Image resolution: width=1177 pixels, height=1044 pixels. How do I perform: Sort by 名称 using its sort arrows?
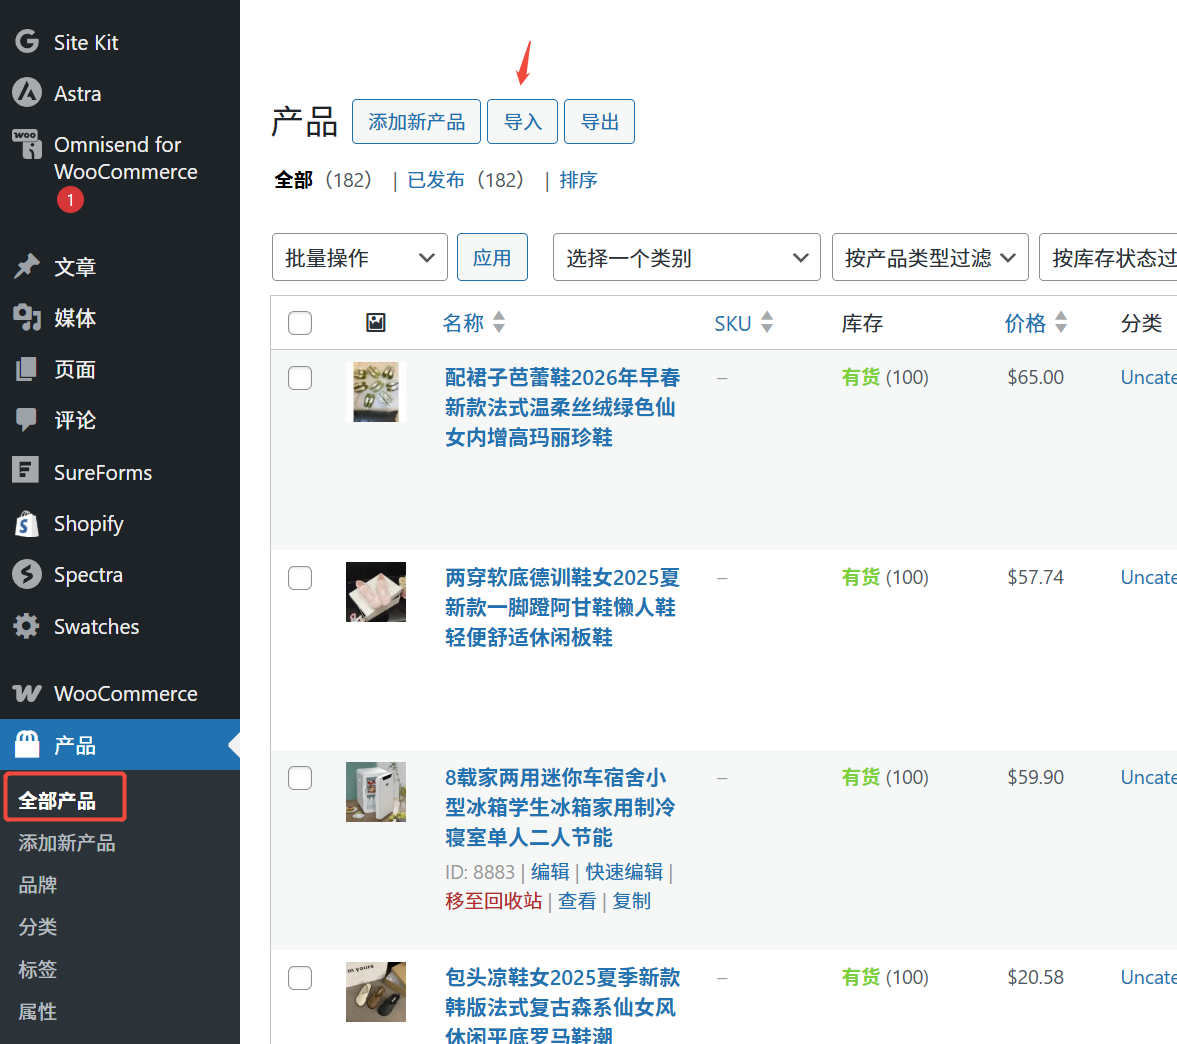499,322
